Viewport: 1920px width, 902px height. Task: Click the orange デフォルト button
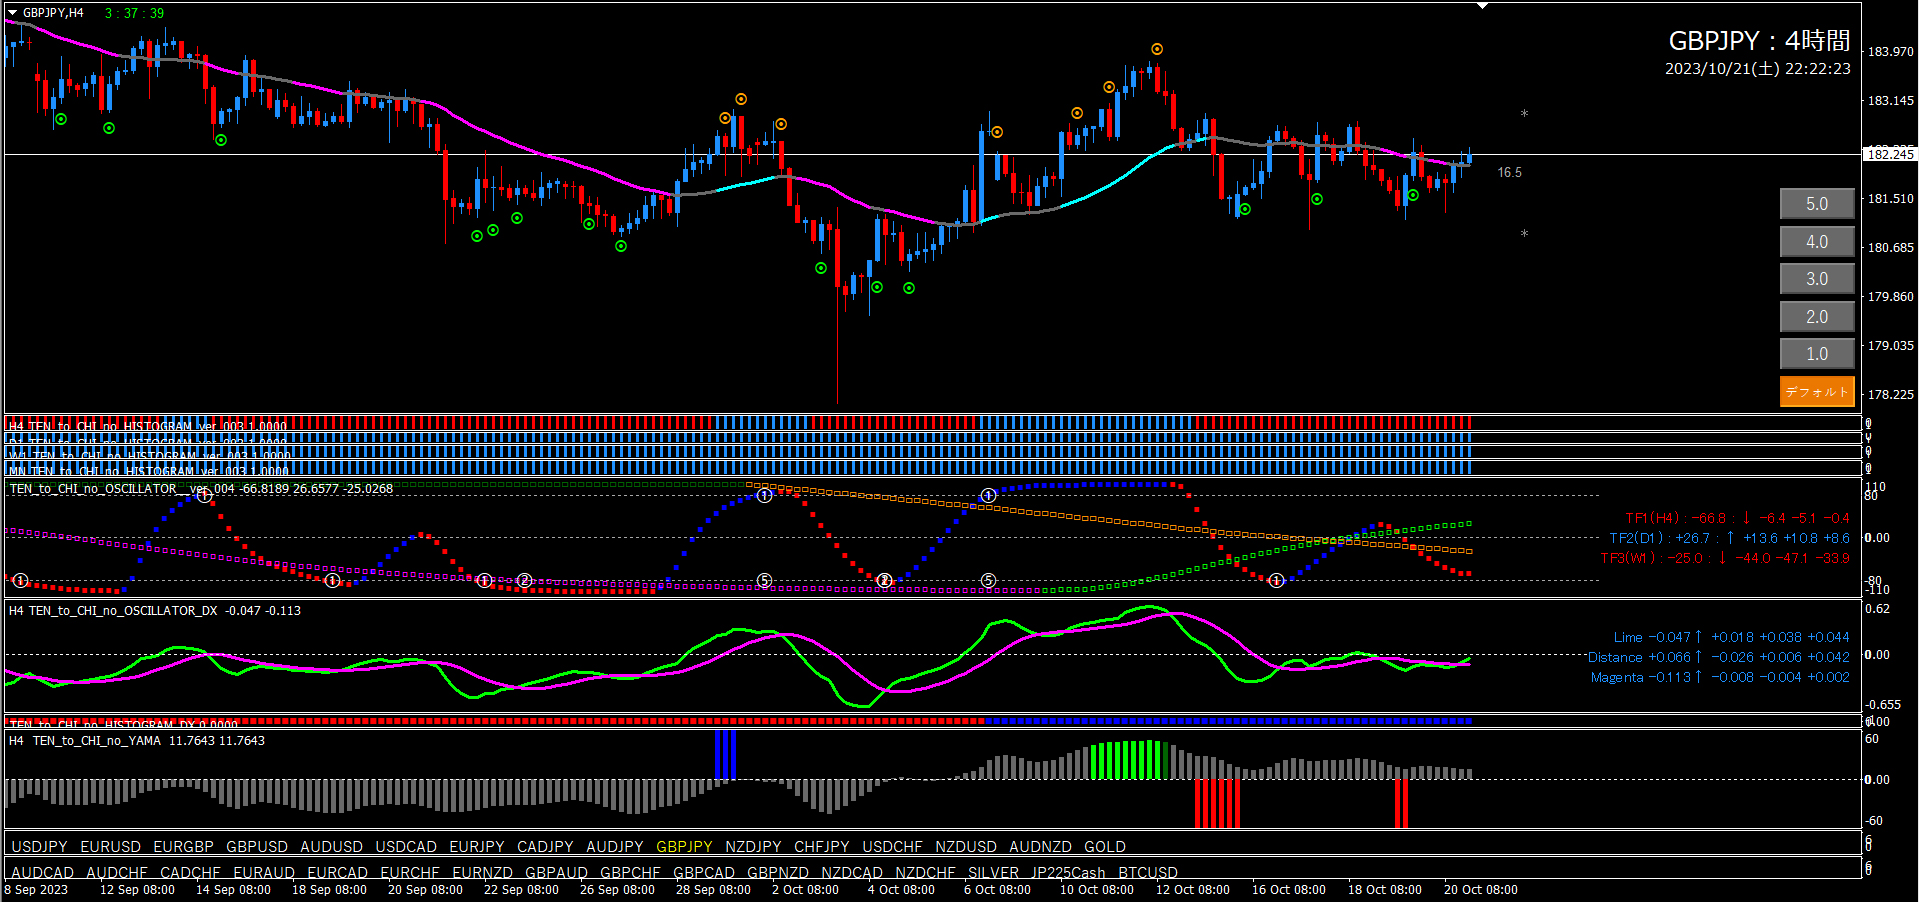pos(1817,392)
